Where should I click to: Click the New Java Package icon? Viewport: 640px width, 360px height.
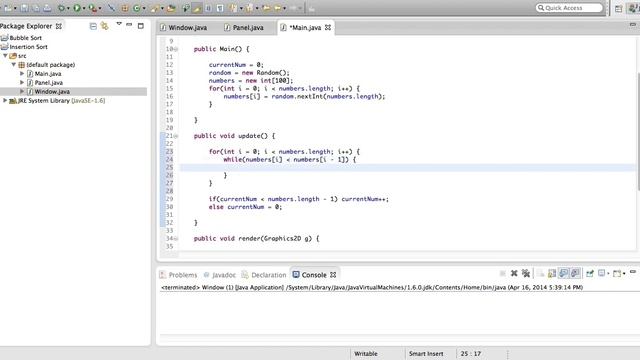coord(125,8)
